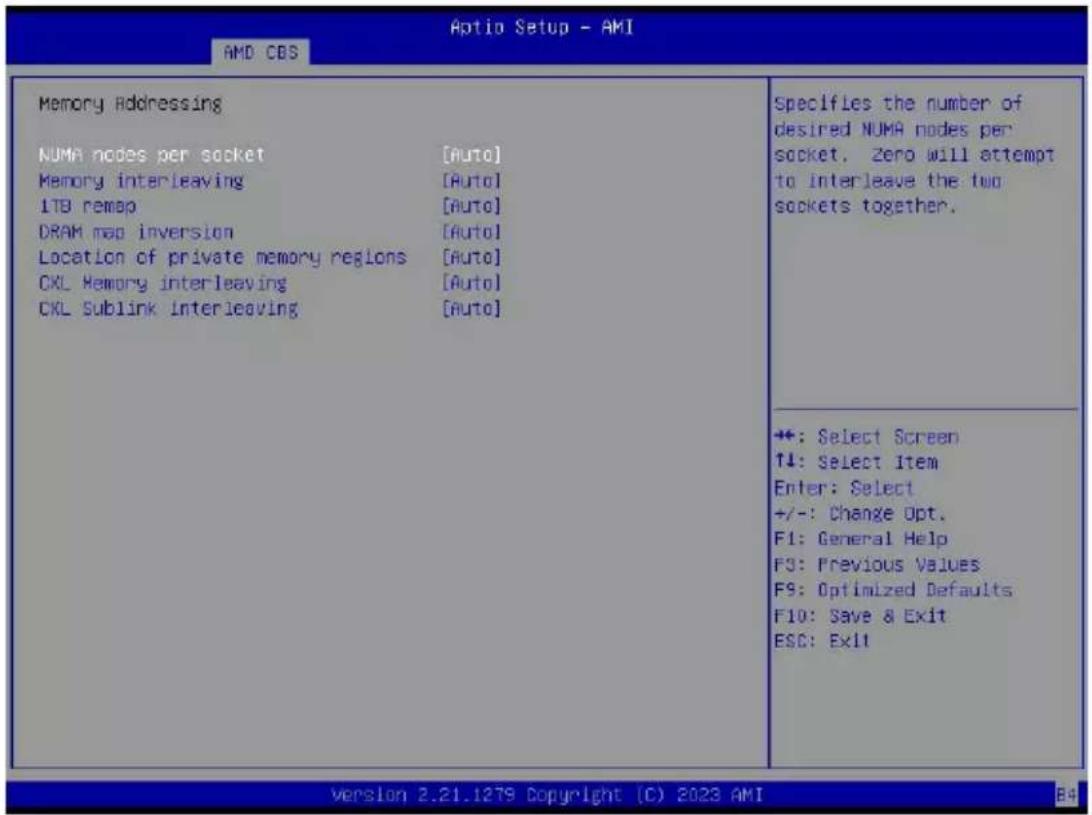Click the NUMA help description text
This screenshot has height=815, width=1092.
tap(914, 155)
